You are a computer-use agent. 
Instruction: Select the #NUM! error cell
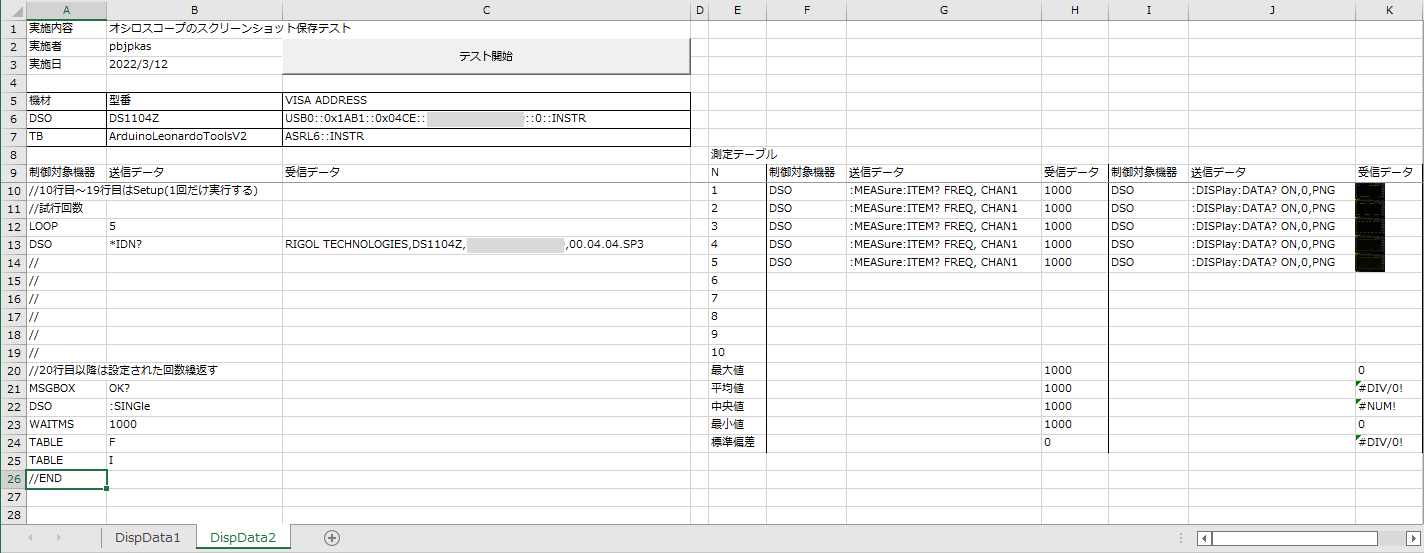1389,407
